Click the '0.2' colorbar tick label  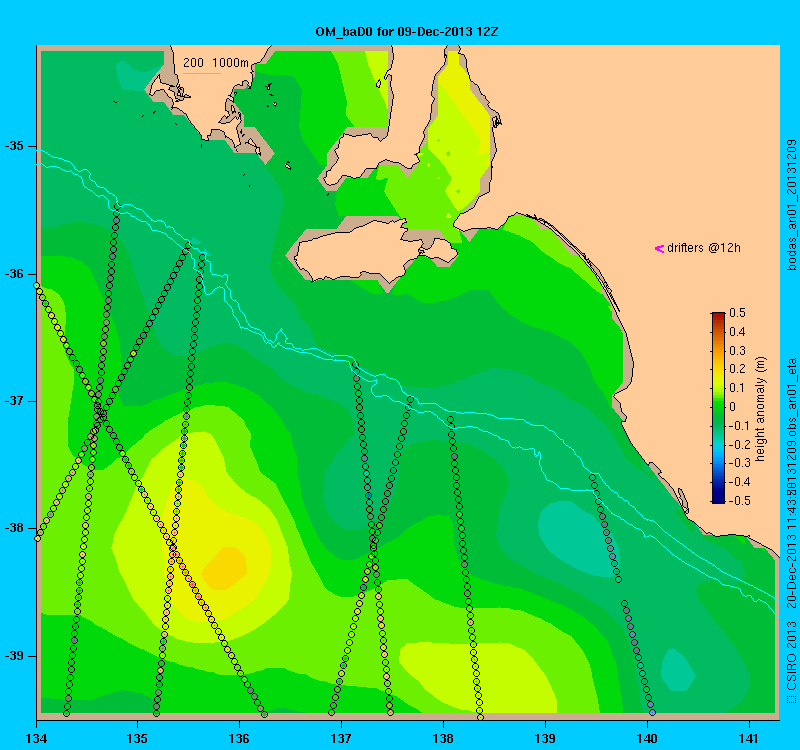pos(737,369)
